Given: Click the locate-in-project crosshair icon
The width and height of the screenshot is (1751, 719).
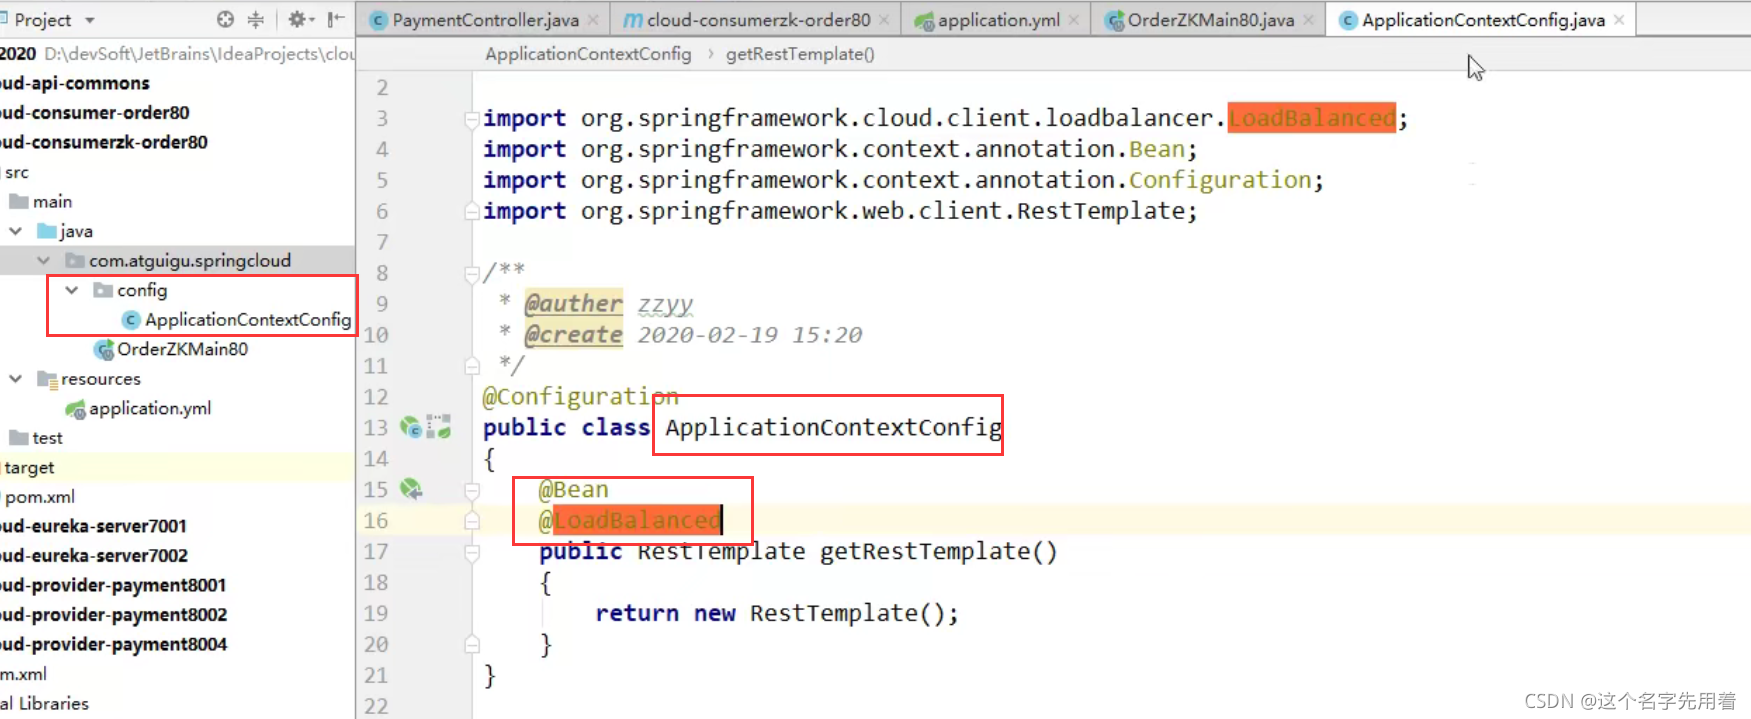Looking at the screenshot, I should (225, 19).
